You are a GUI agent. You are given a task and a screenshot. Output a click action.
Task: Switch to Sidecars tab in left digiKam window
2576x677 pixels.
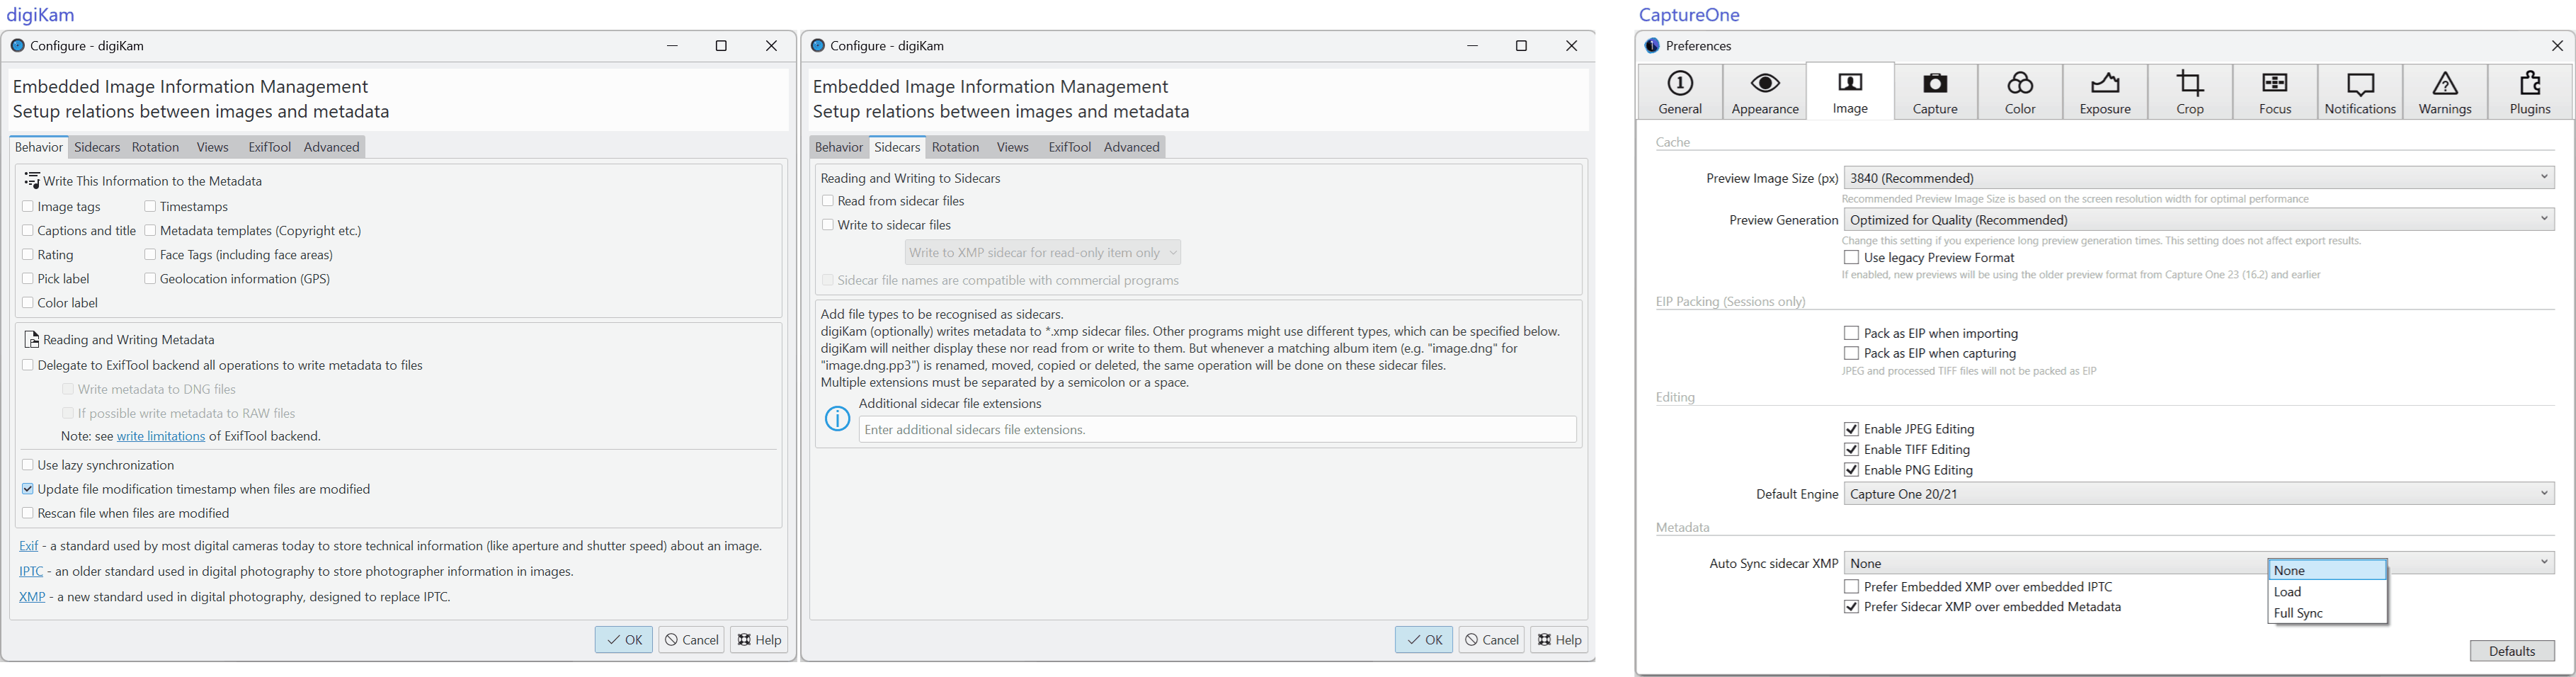(97, 147)
